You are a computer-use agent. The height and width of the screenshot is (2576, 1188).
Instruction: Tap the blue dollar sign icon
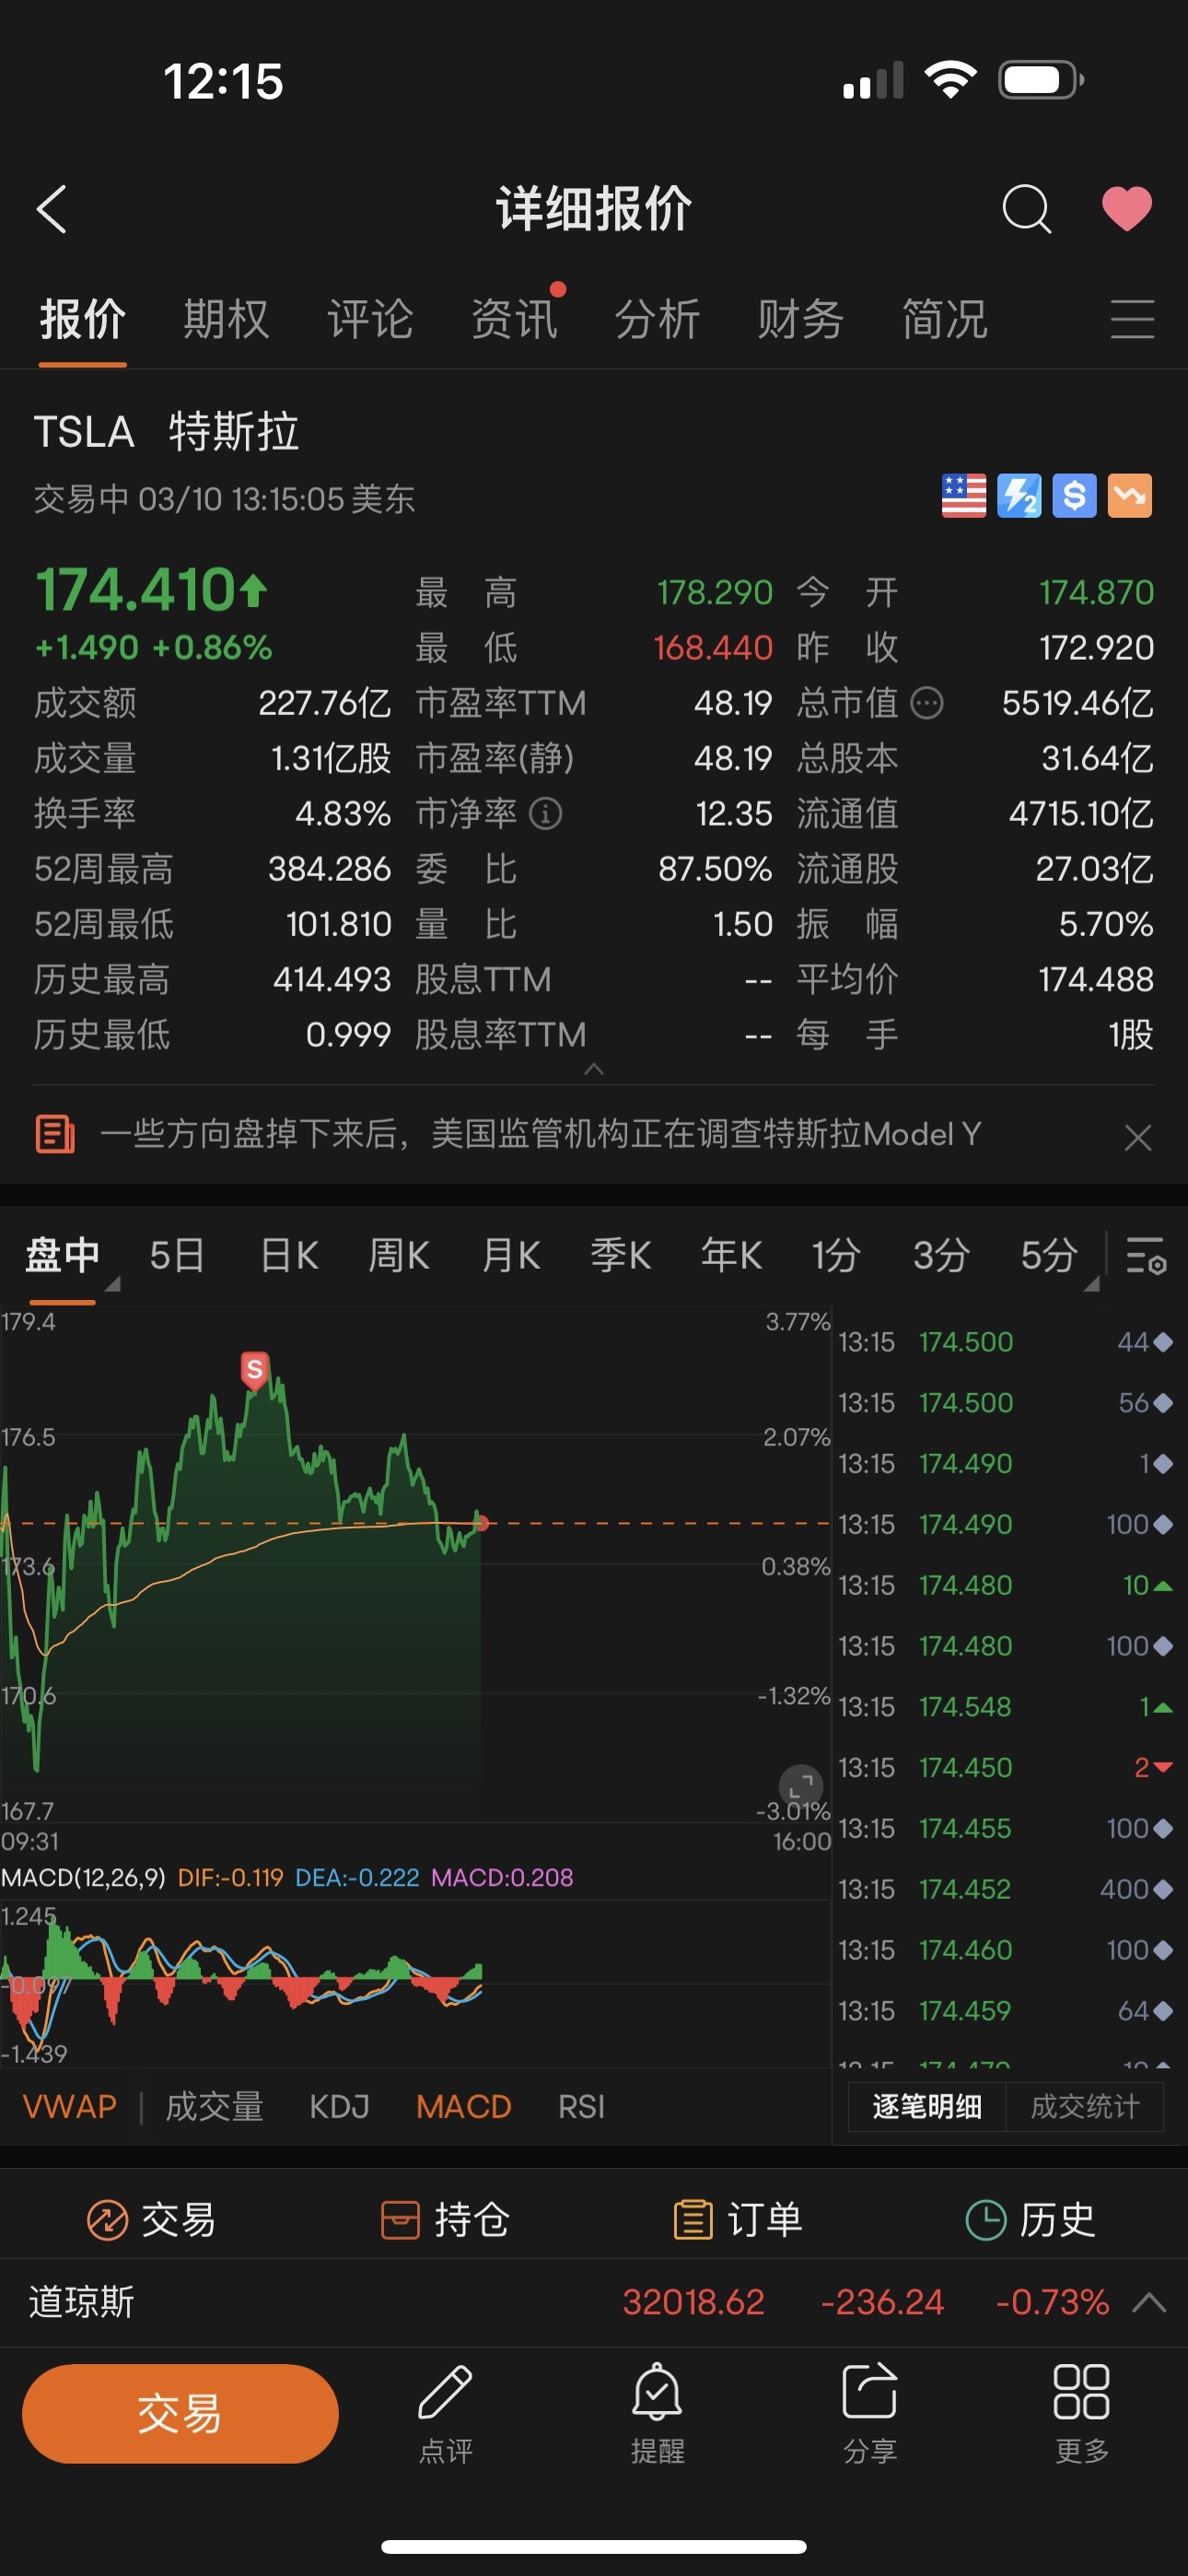coord(1074,495)
